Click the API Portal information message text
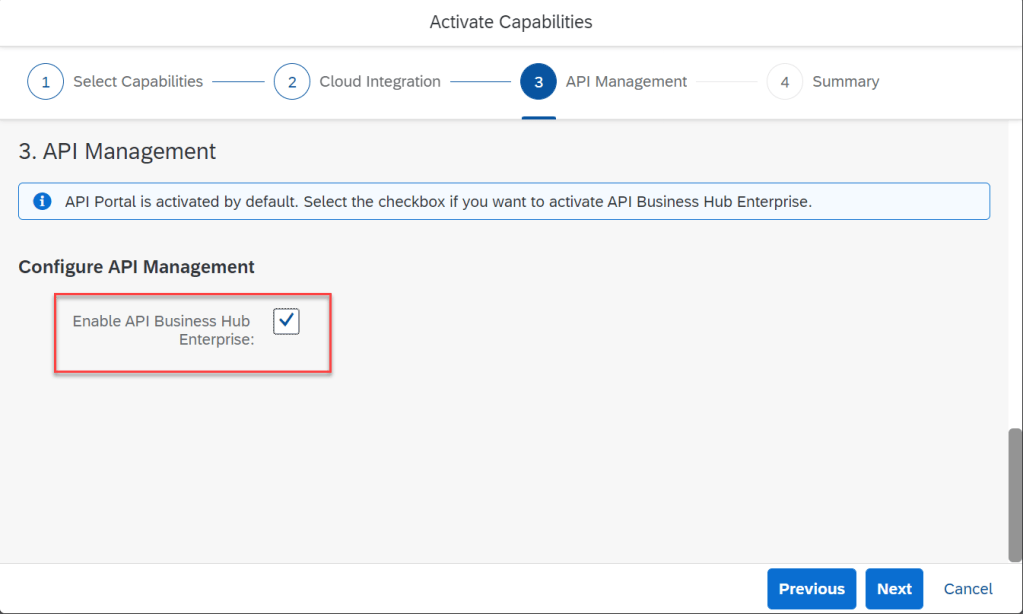The height and width of the screenshot is (614, 1023). [x=438, y=201]
